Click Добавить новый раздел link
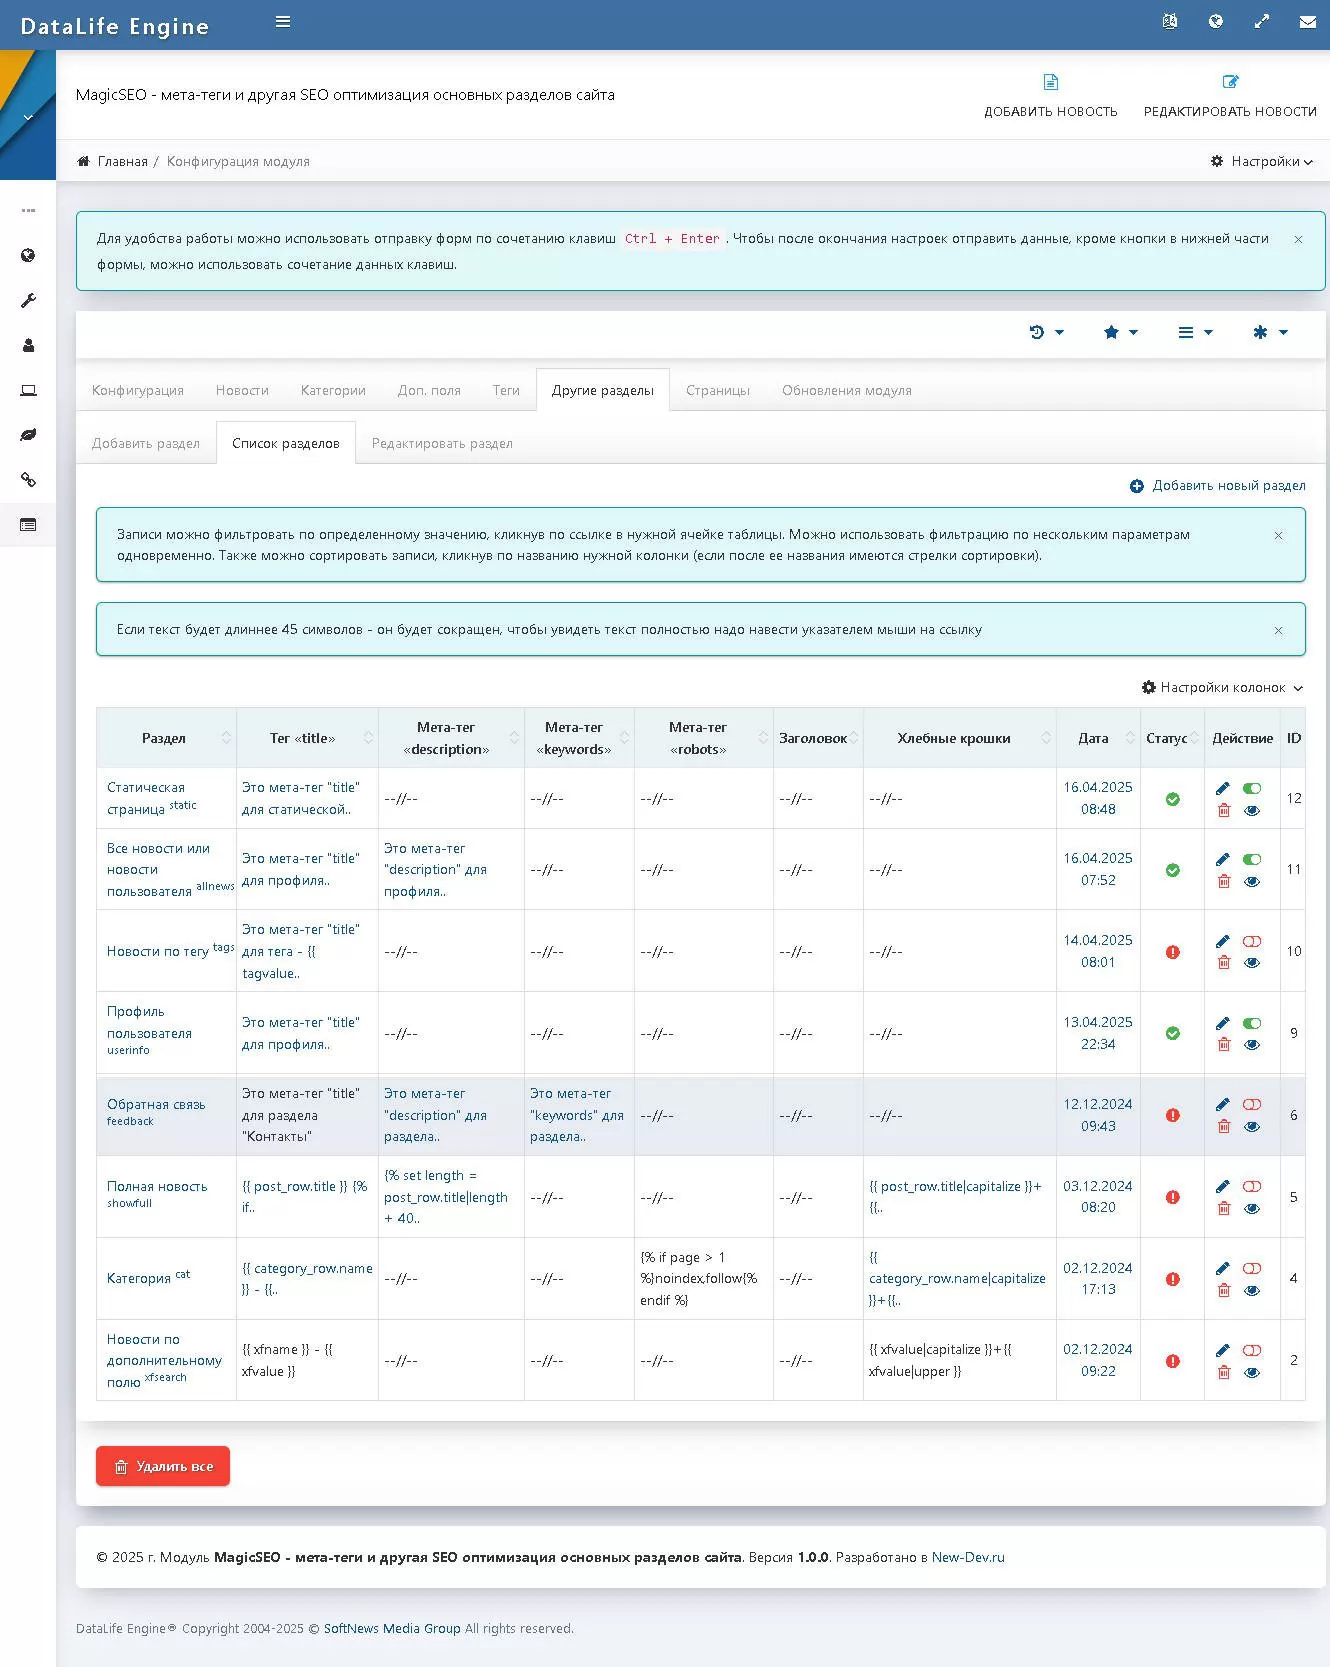This screenshot has width=1330, height=1667. pyautogui.click(x=1218, y=485)
